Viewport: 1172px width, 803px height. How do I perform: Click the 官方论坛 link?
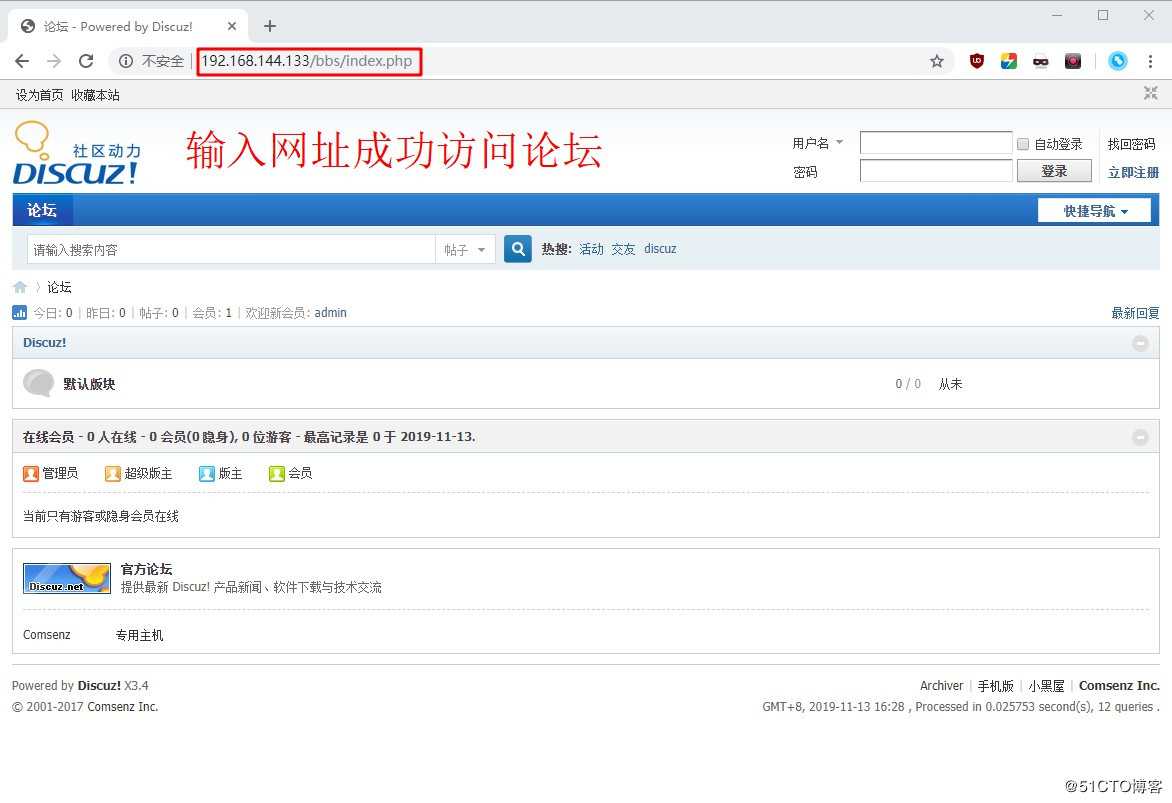[146, 569]
